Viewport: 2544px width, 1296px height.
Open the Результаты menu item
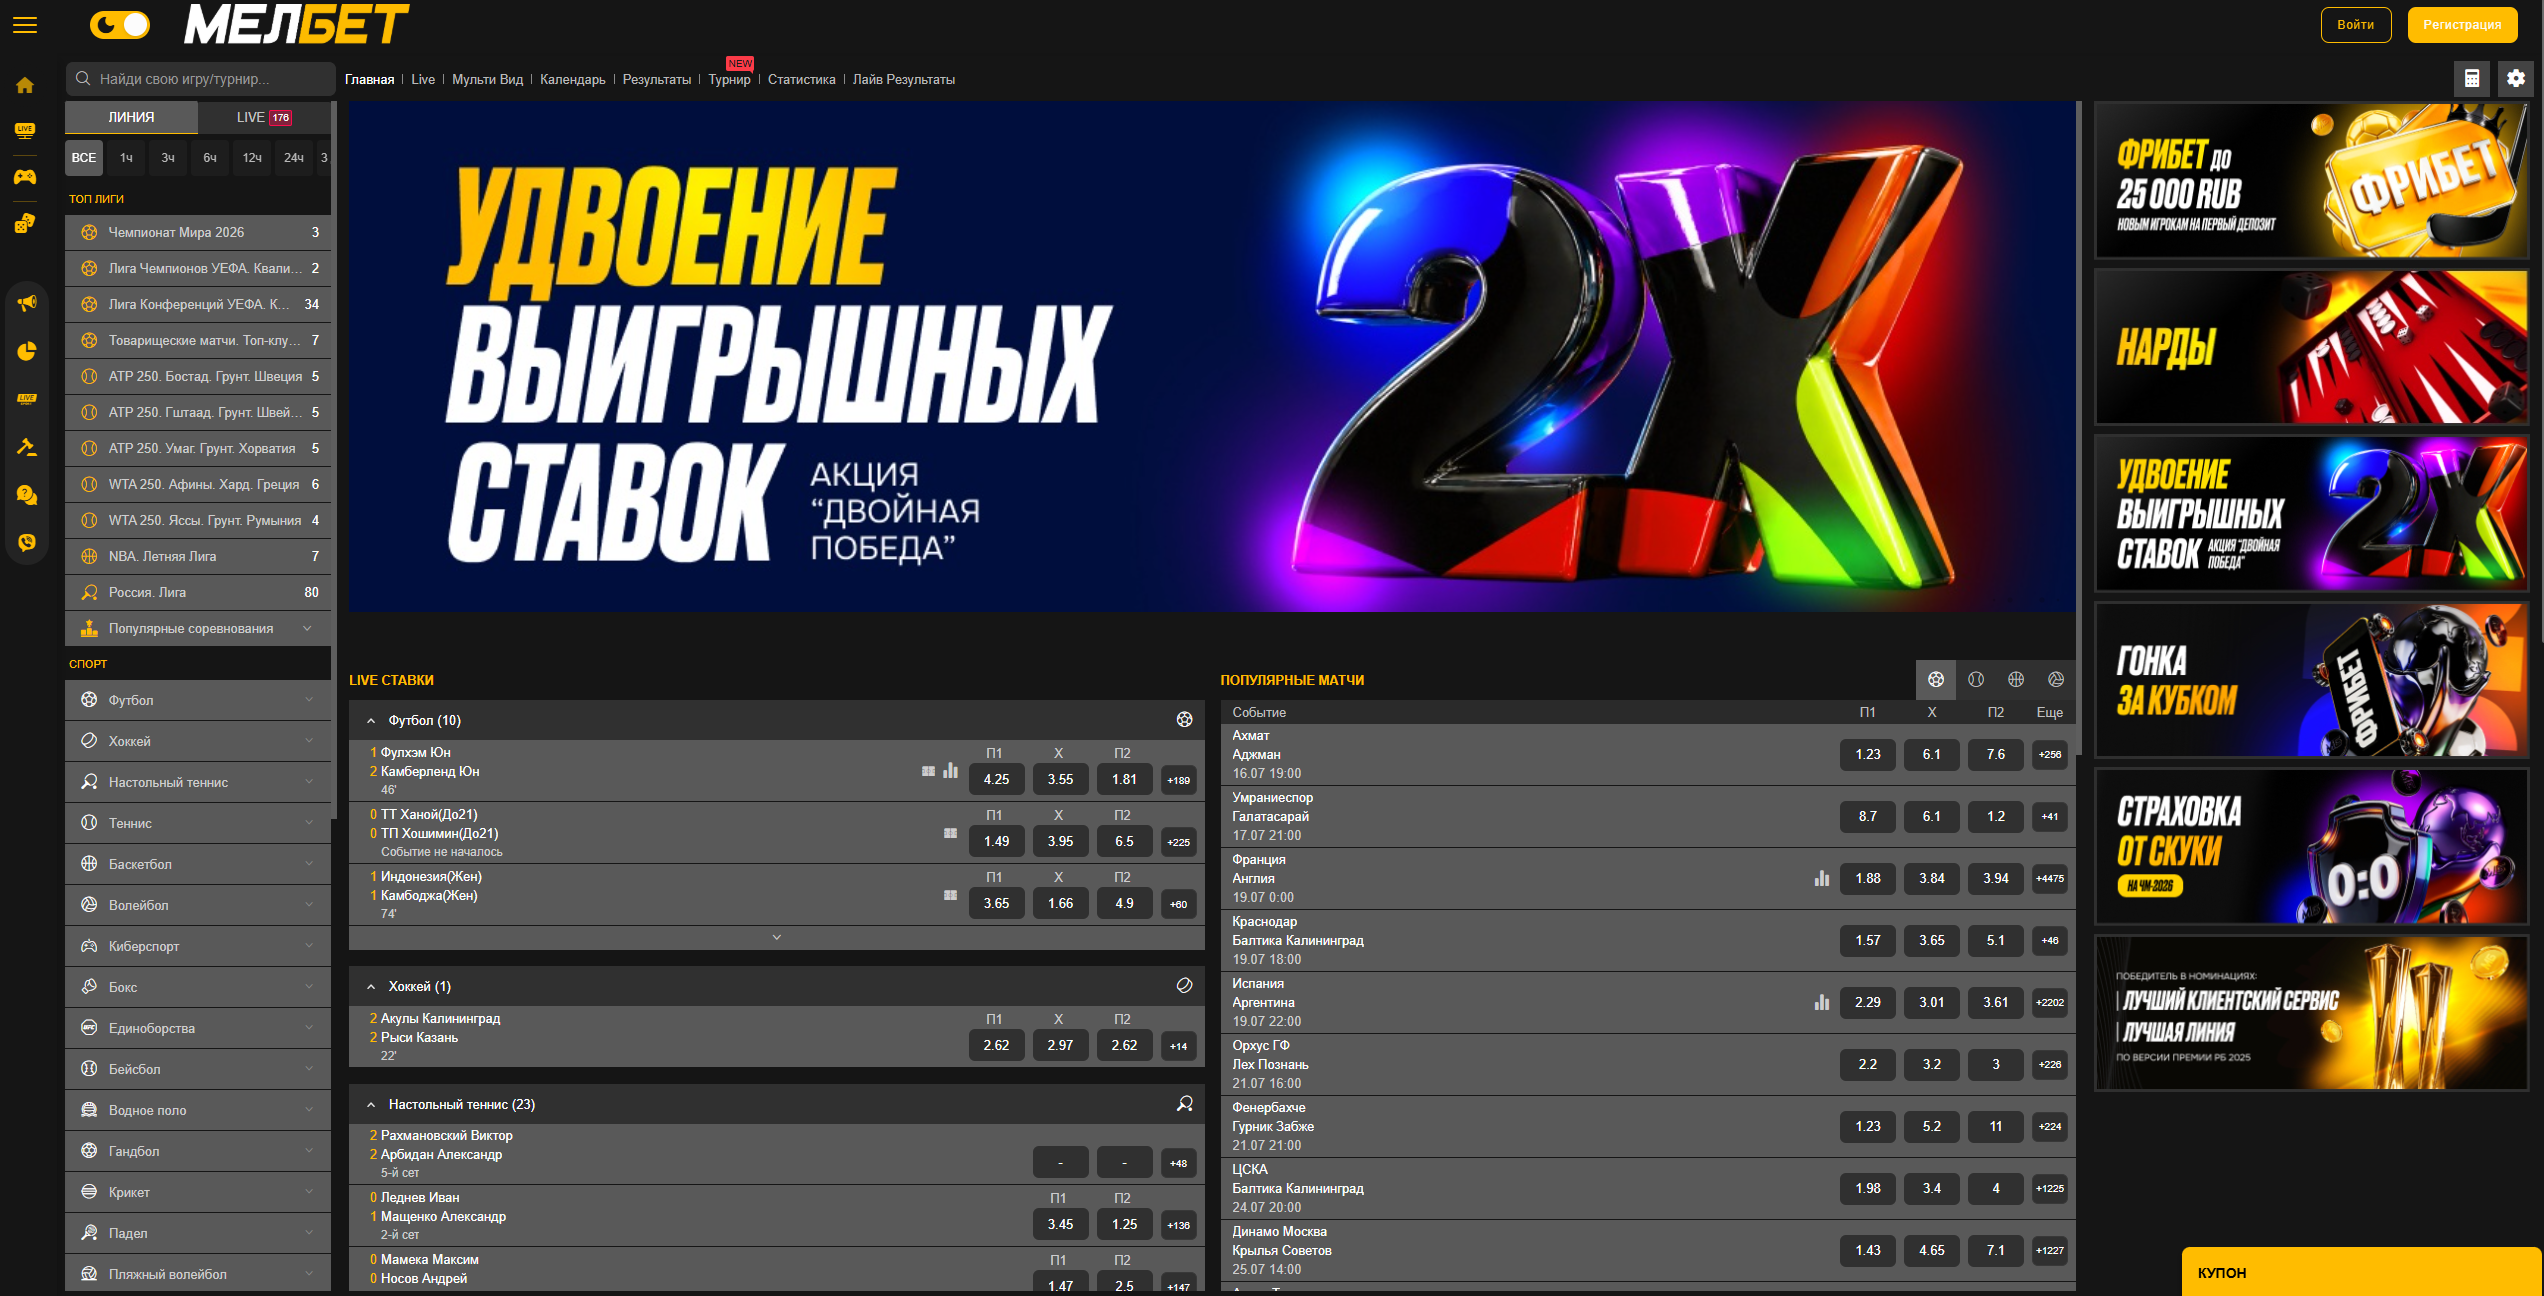click(657, 79)
